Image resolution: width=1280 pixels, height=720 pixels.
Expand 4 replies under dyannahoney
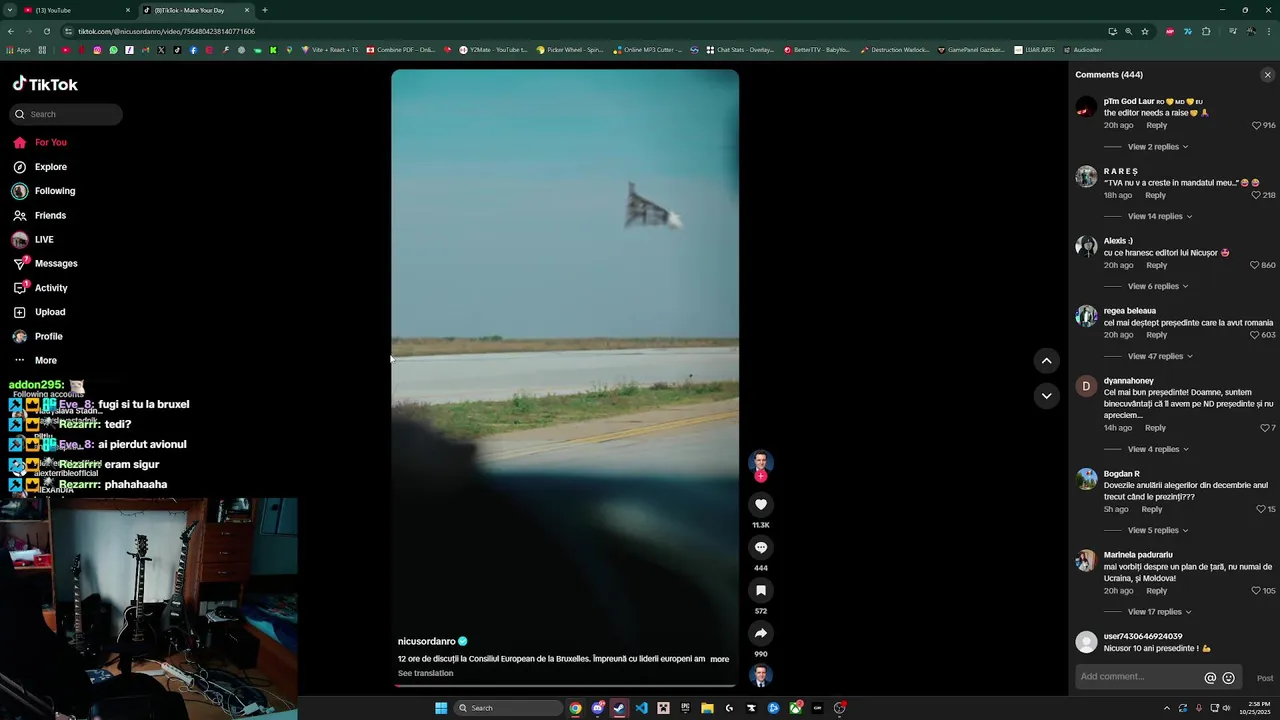point(1158,450)
